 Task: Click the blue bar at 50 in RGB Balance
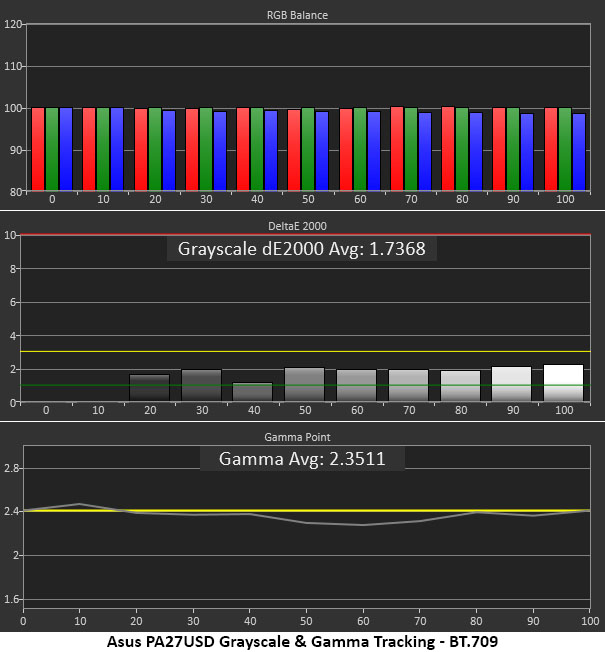click(322, 151)
